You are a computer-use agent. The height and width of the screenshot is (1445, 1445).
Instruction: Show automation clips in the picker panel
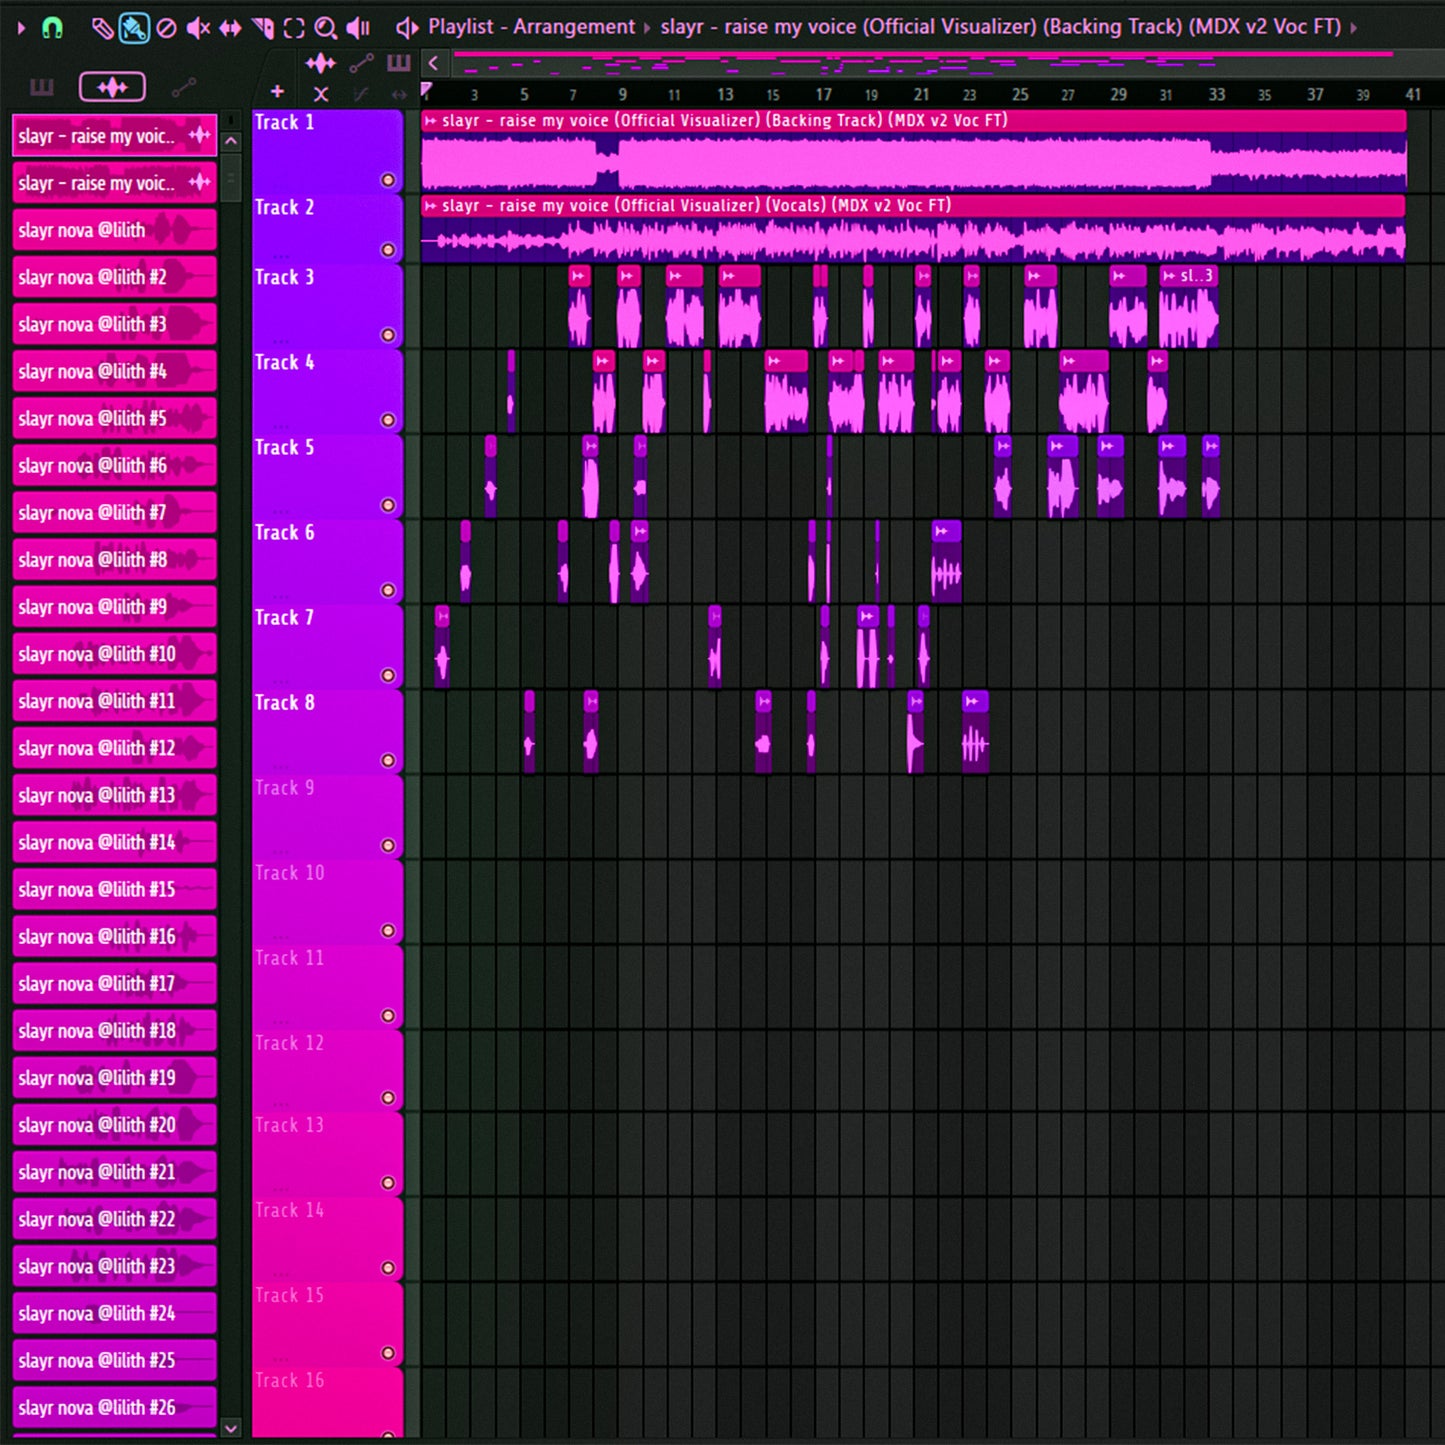[183, 88]
